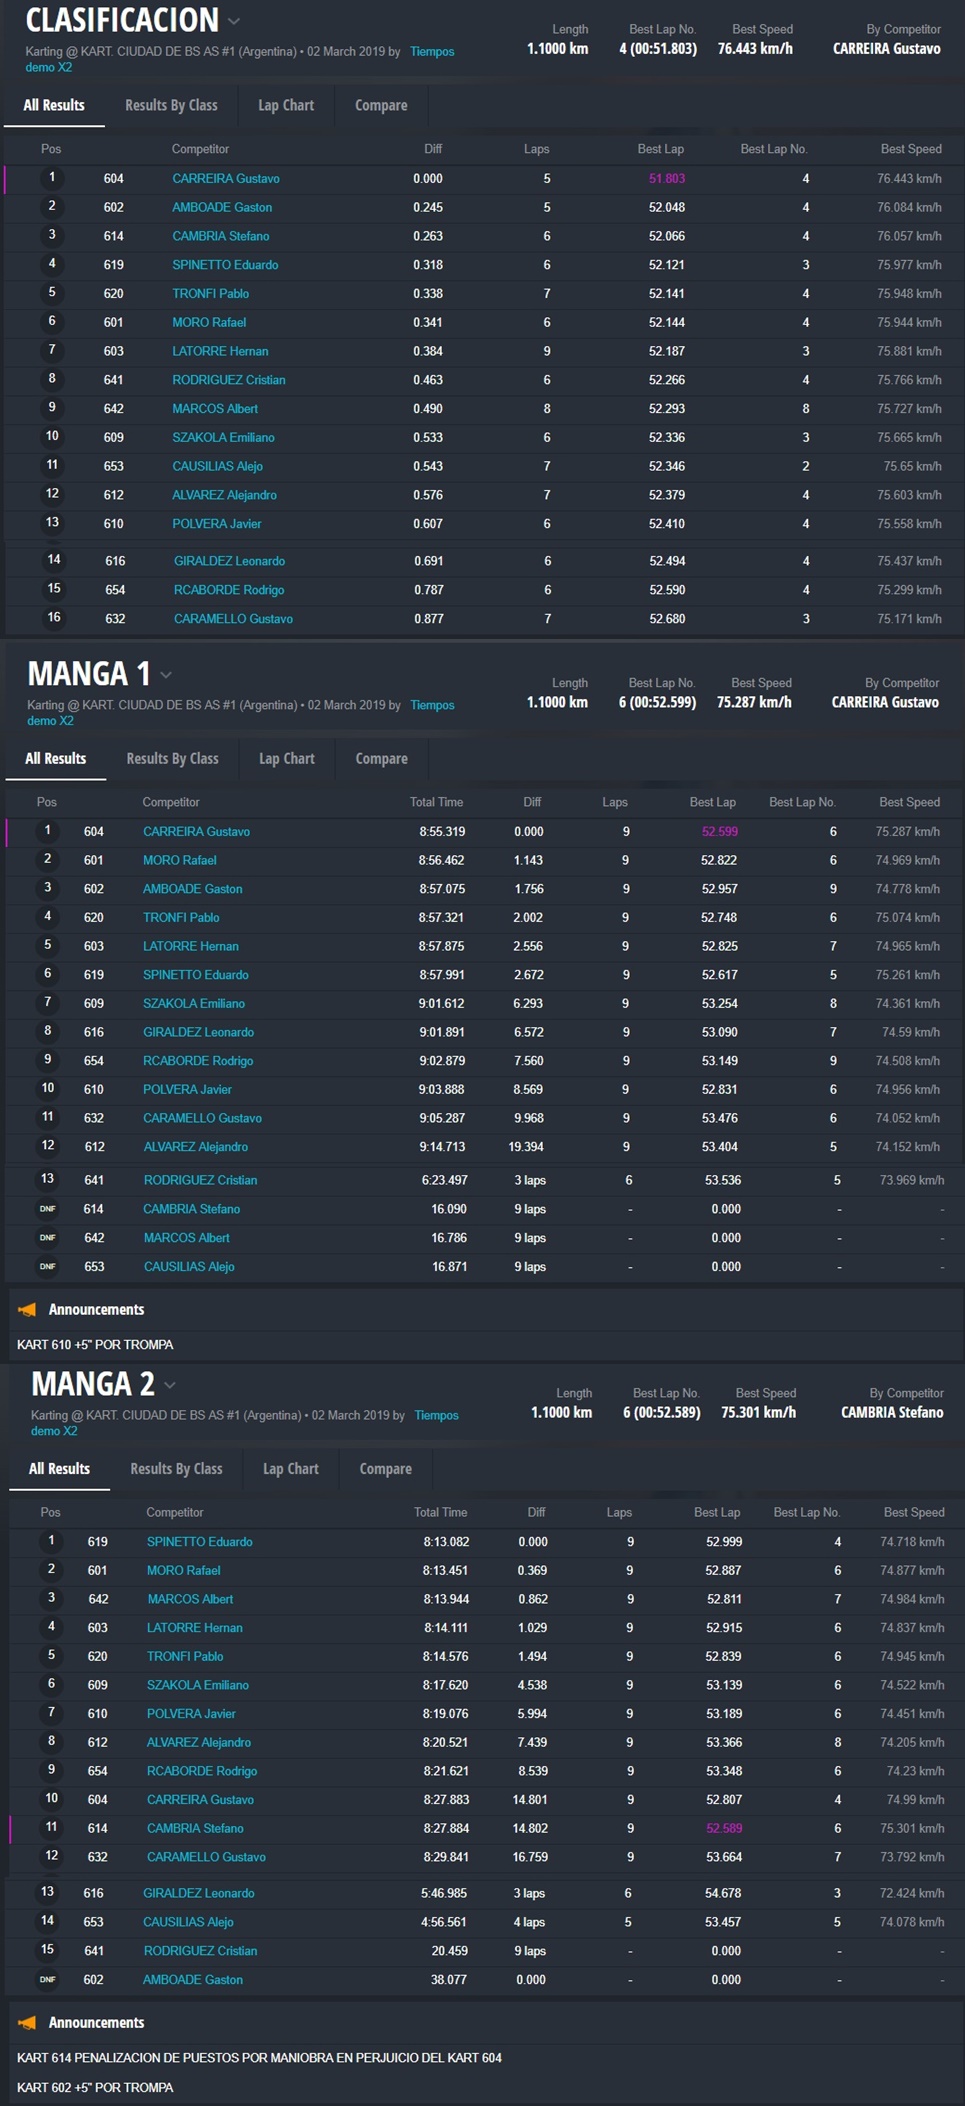Open the MANGA 1 title dropdown chevron

click(166, 675)
